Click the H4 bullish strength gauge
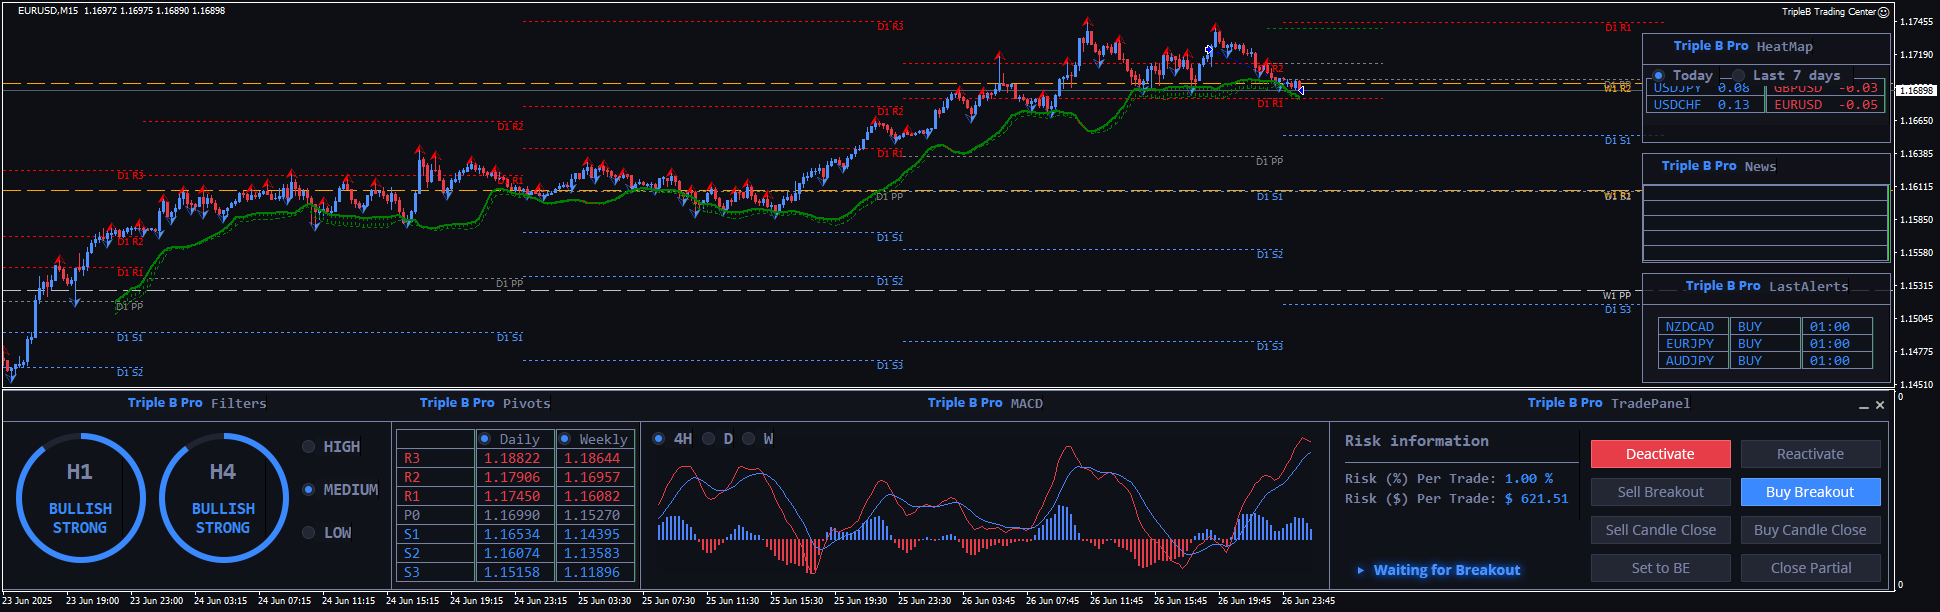This screenshot has height=612, width=1940. pyautogui.click(x=223, y=498)
